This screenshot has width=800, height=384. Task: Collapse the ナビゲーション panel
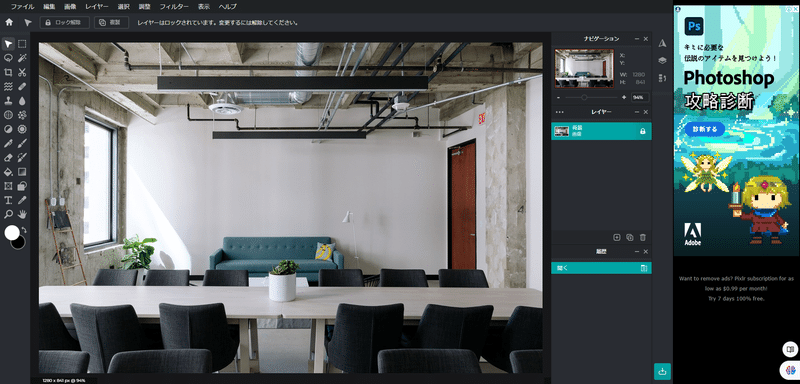[x=637, y=39]
